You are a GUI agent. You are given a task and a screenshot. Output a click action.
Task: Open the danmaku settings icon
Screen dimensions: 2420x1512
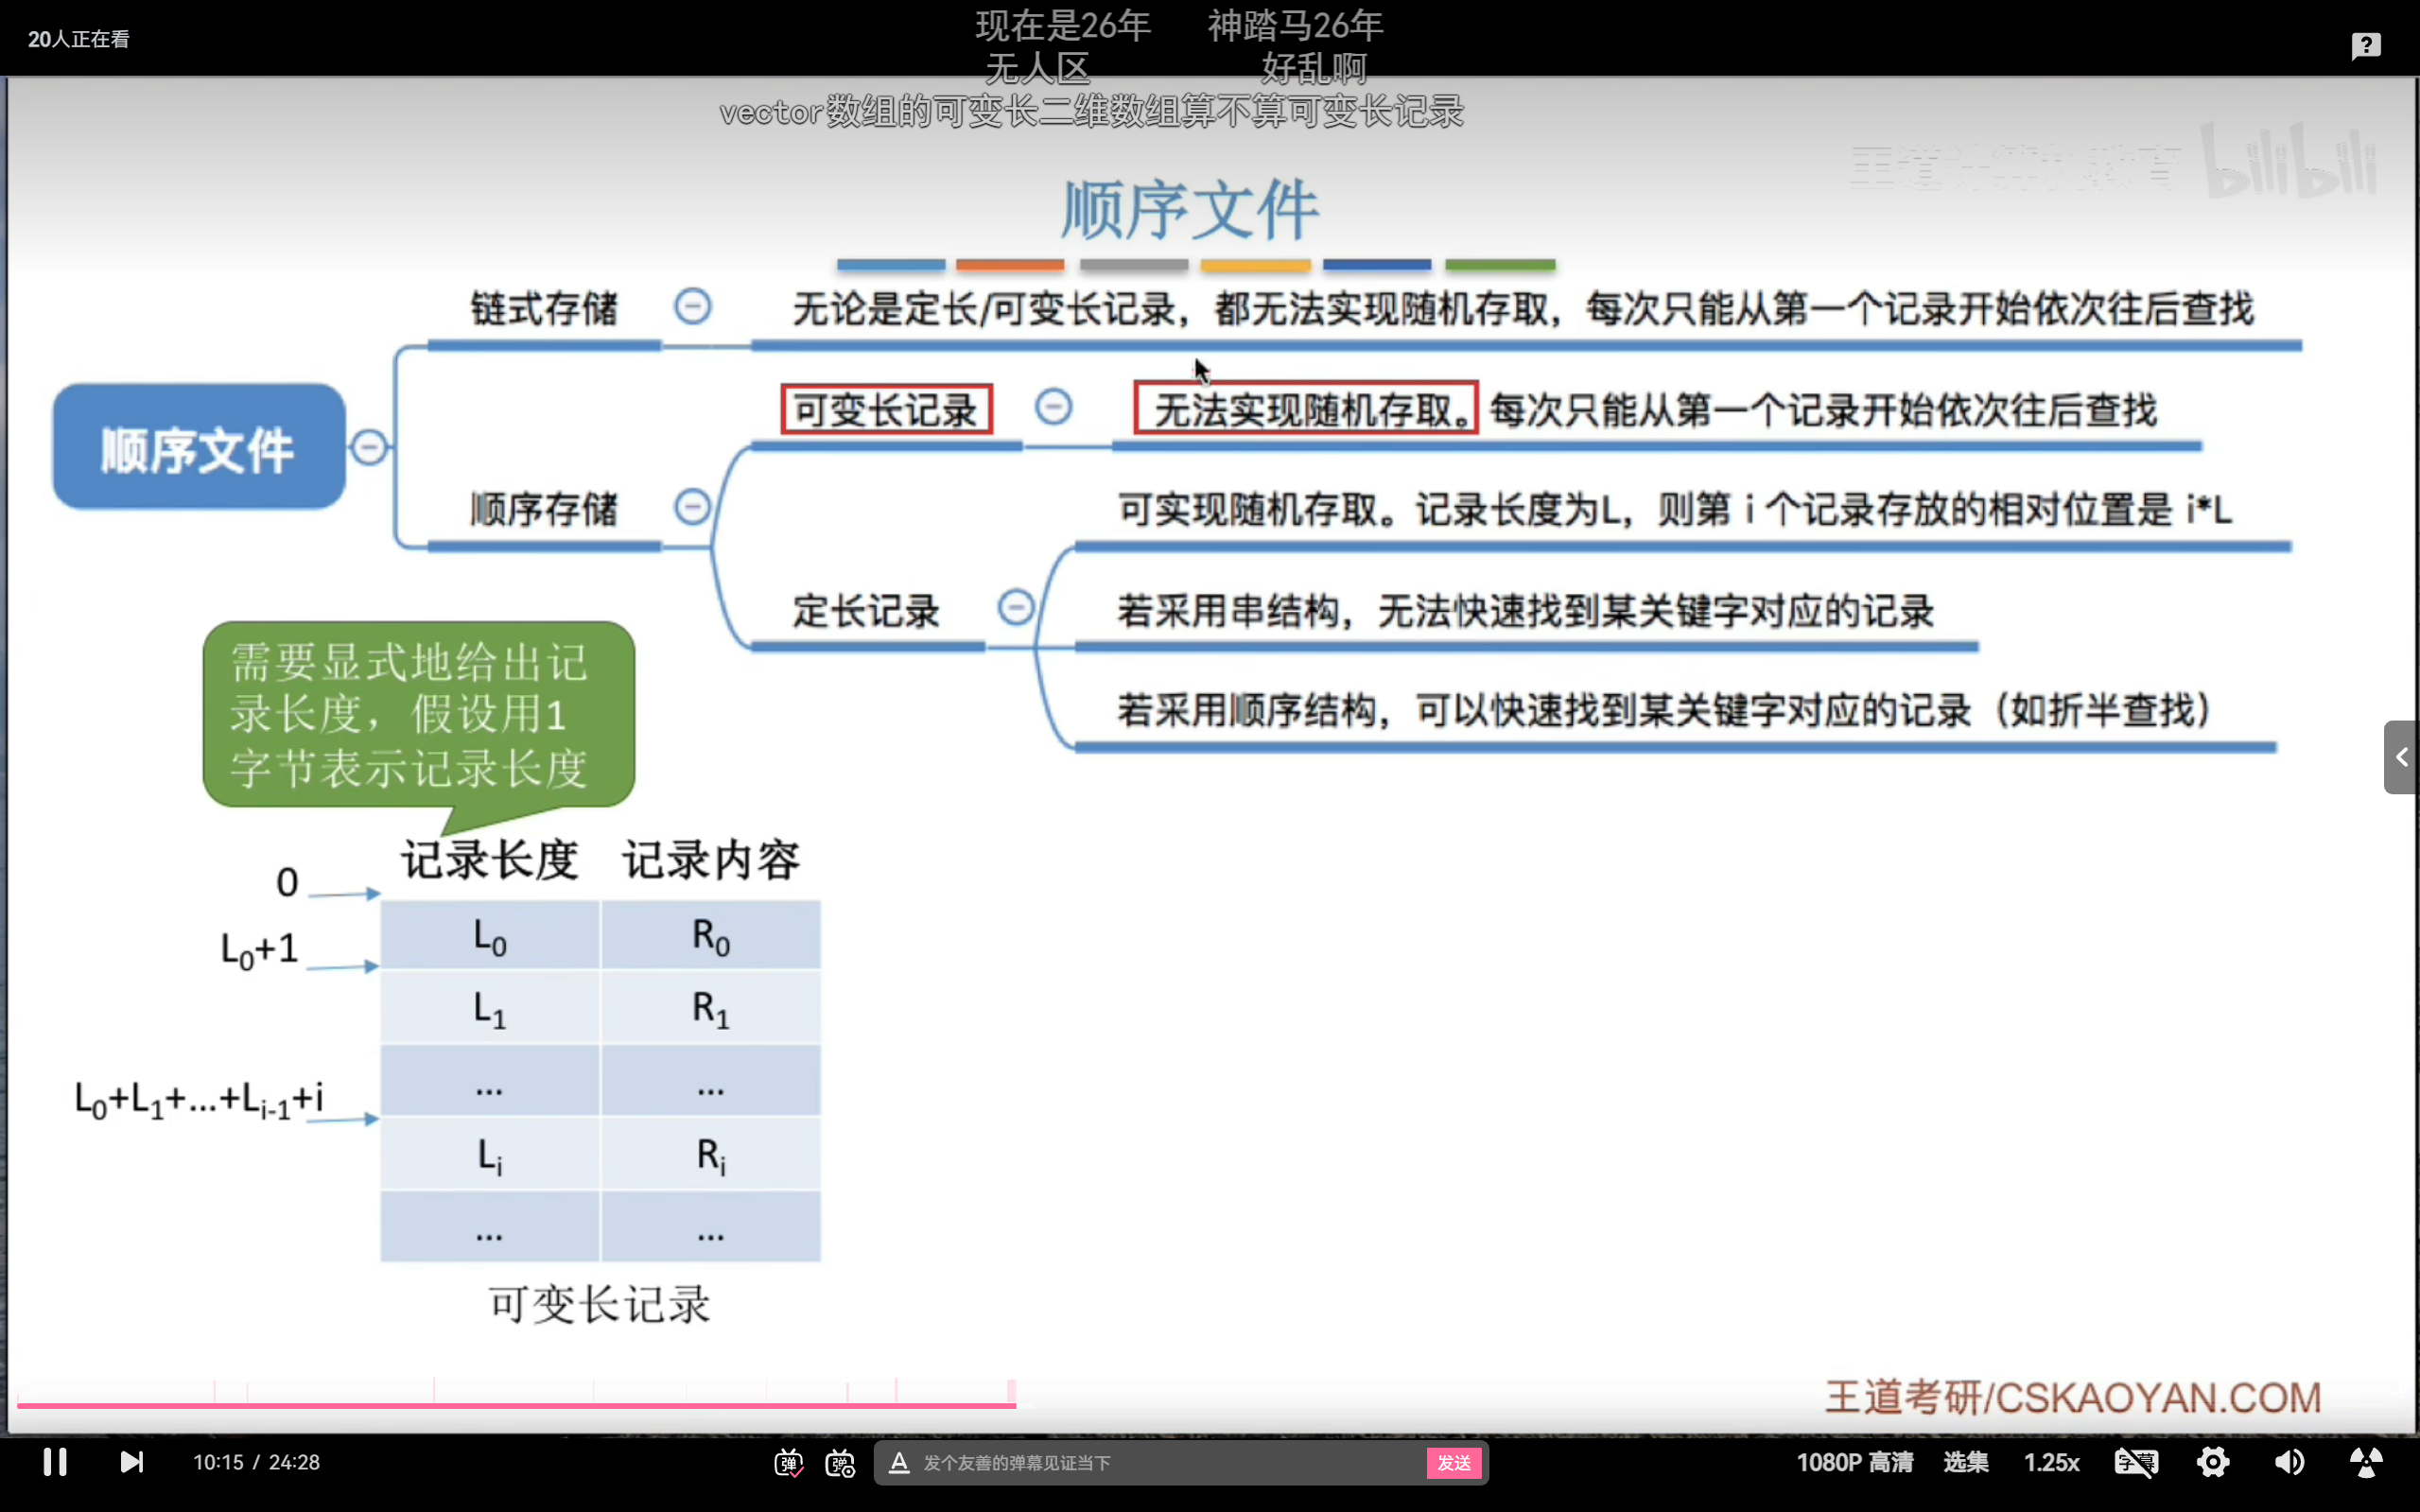tap(840, 1462)
